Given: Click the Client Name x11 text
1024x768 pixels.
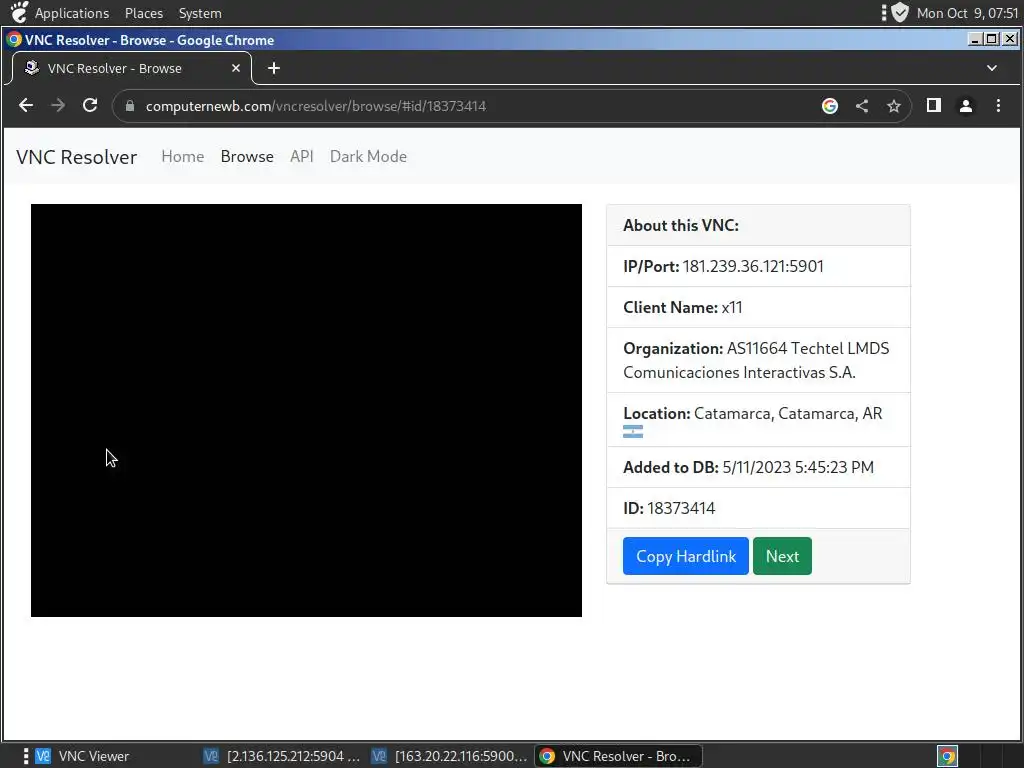Looking at the screenshot, I should [x=682, y=308].
